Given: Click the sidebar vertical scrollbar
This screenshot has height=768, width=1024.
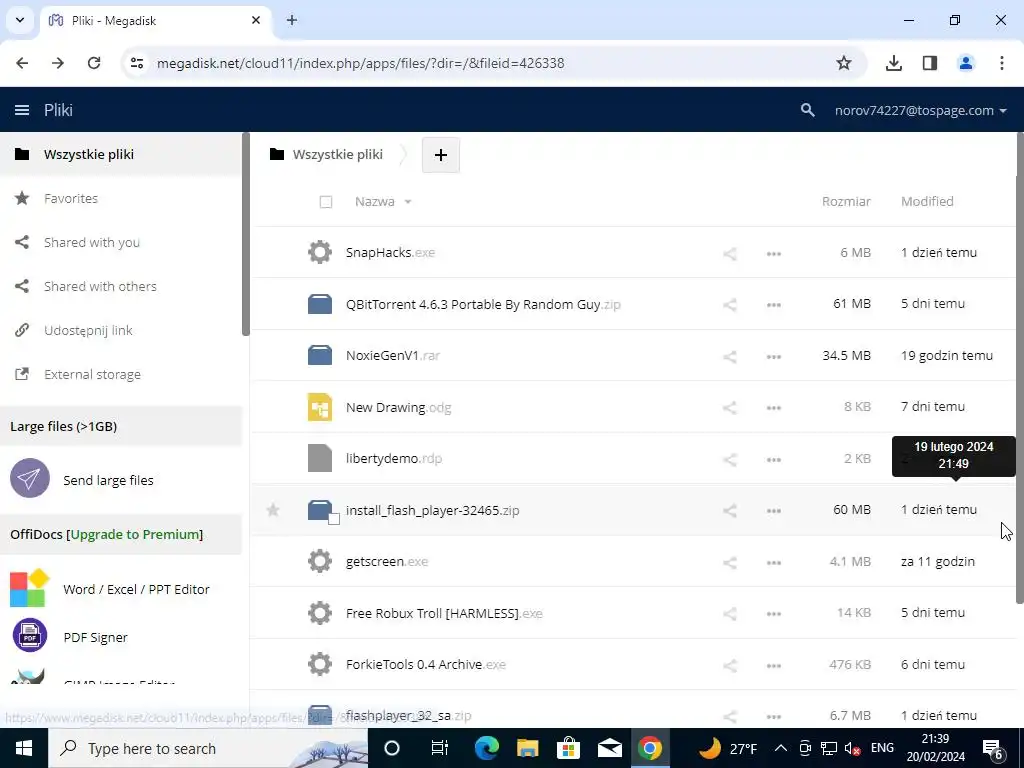Looking at the screenshot, I should point(246,235).
